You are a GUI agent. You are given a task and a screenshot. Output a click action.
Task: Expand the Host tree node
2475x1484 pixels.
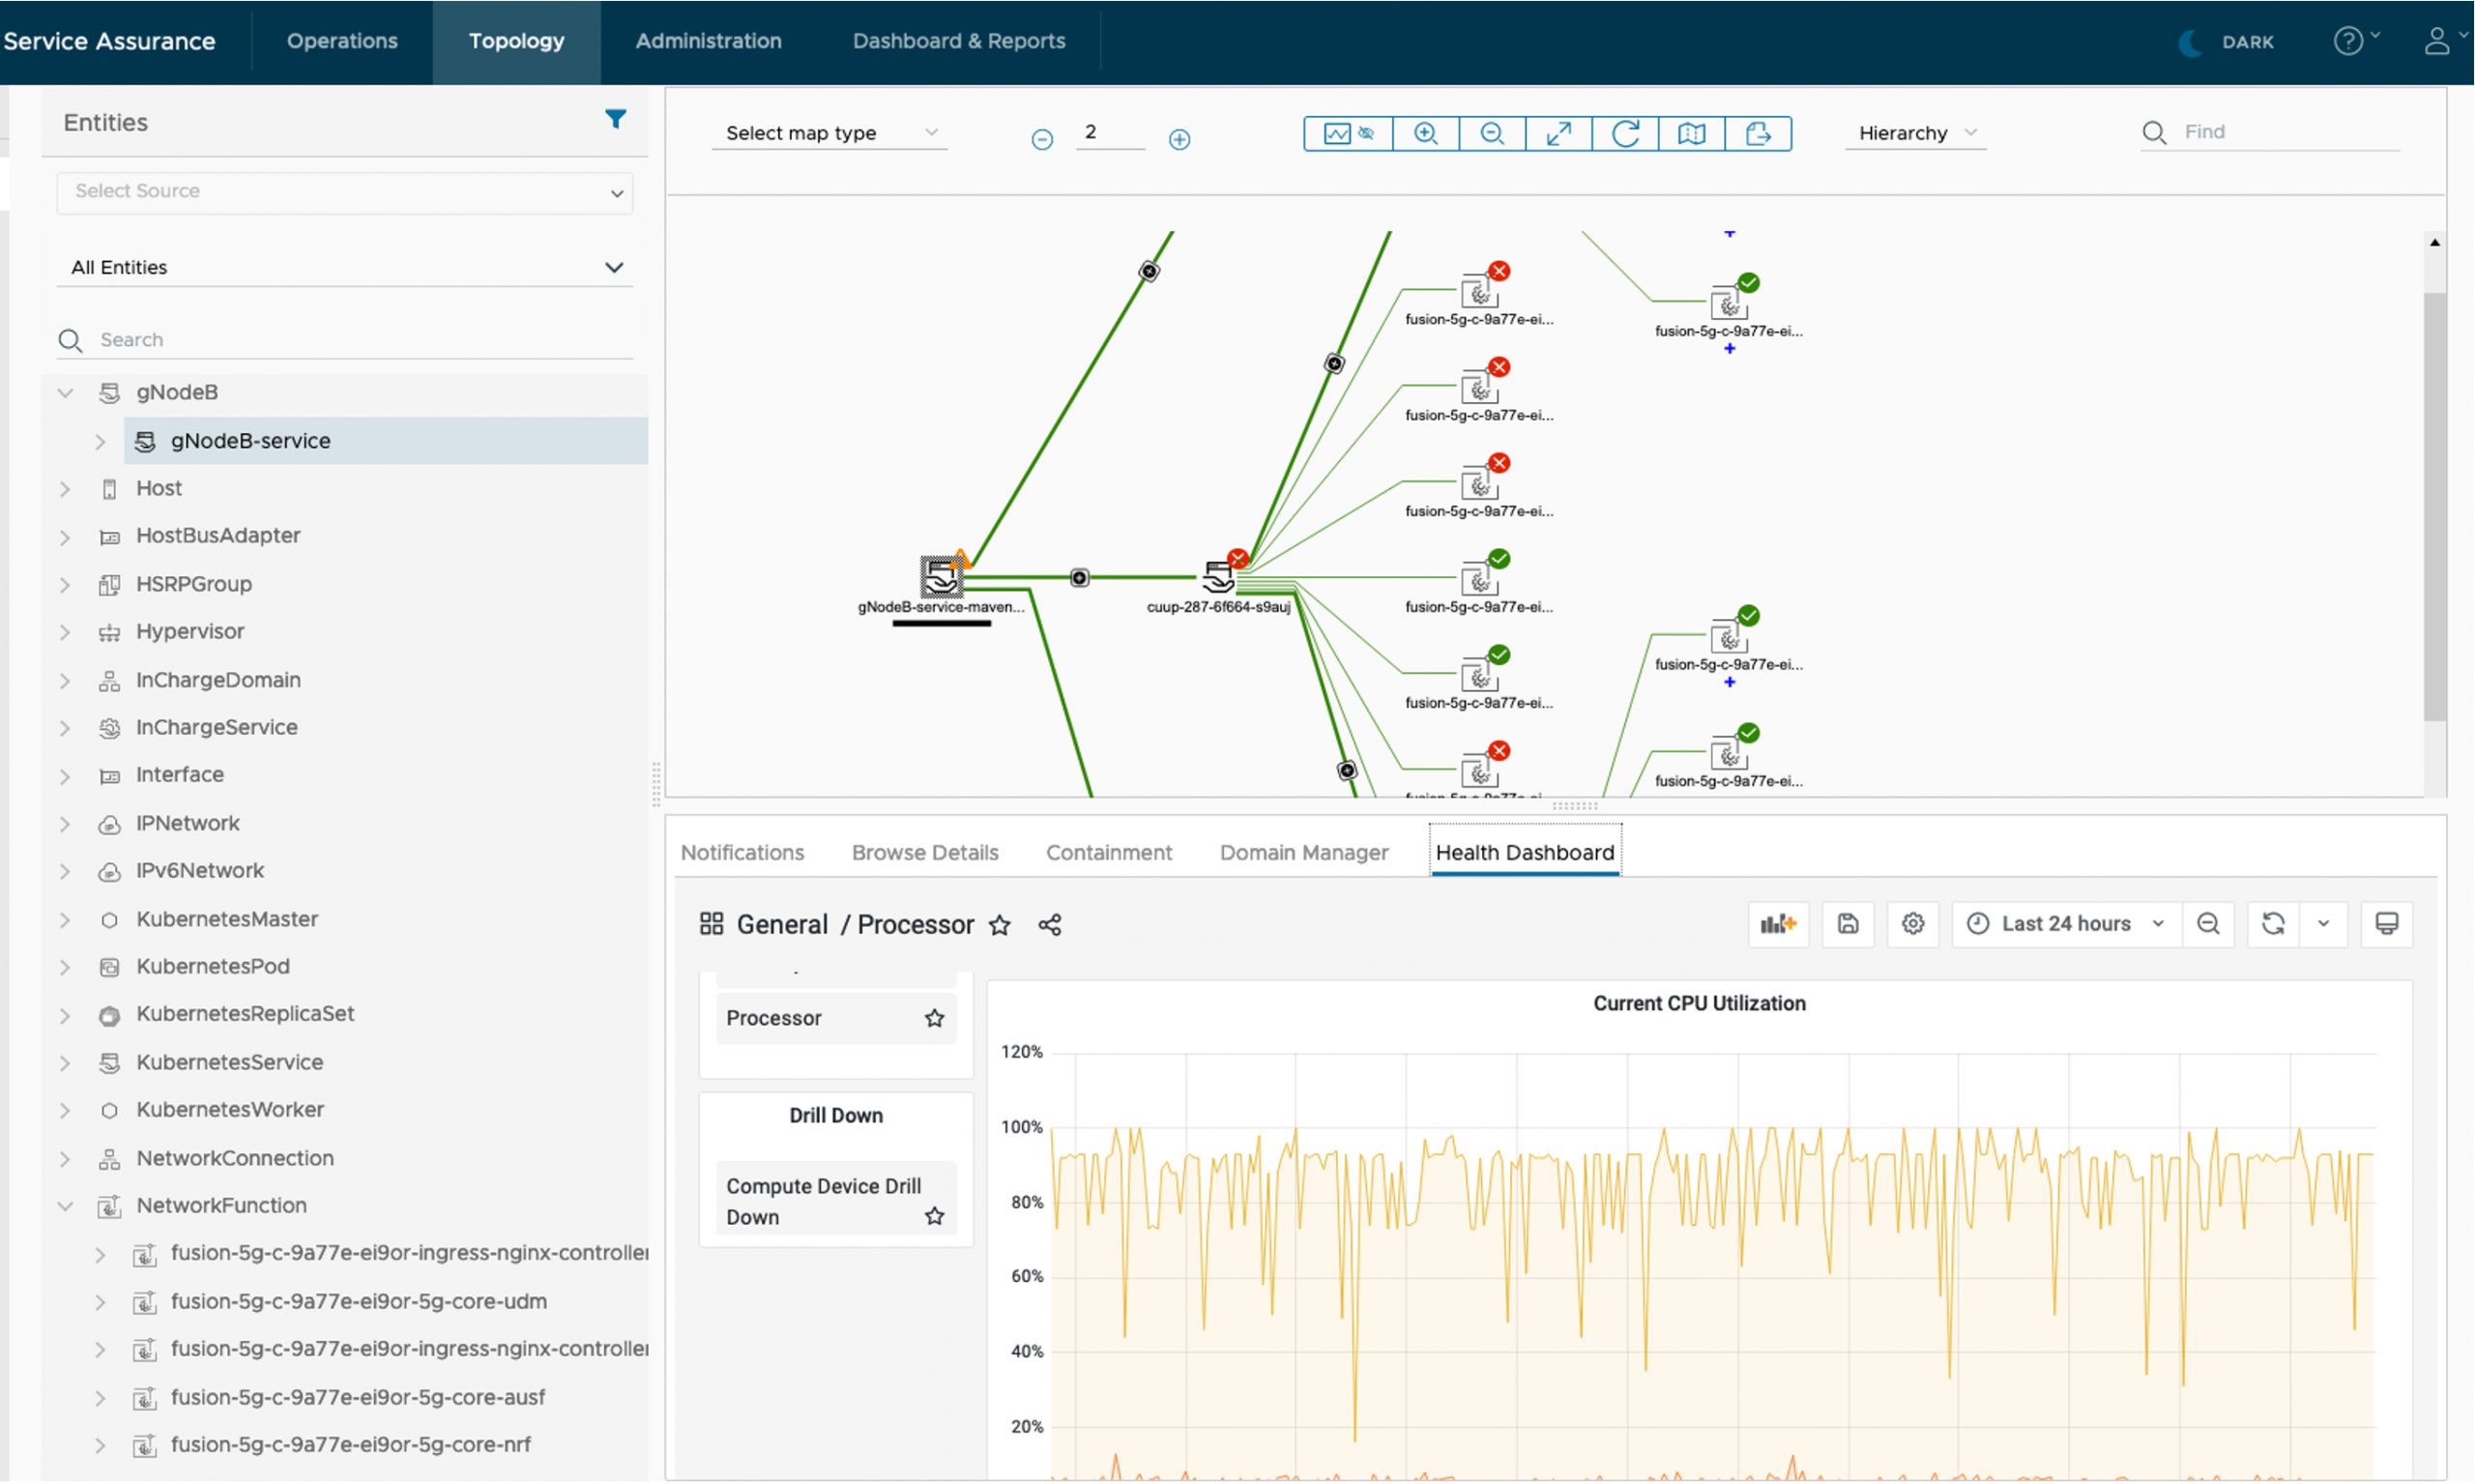[66, 489]
